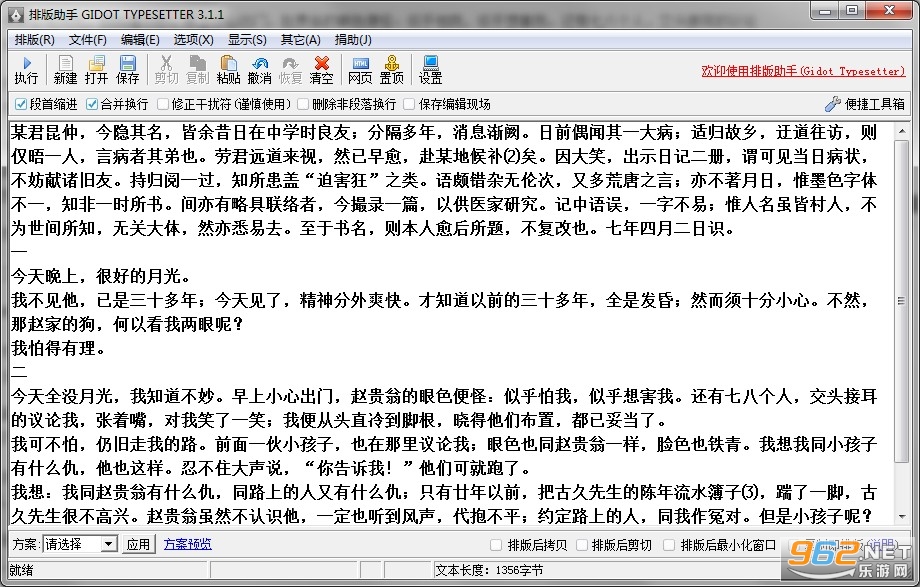Viewport: 920px width, 587px height.
Task: Check the 排版后拷贝 checkbox
Action: pyautogui.click(x=496, y=545)
